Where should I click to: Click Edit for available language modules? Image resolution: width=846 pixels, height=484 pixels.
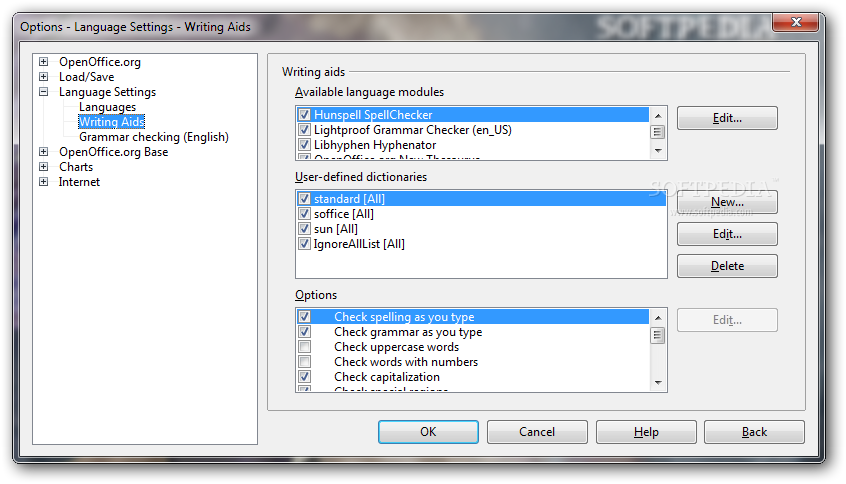727,118
